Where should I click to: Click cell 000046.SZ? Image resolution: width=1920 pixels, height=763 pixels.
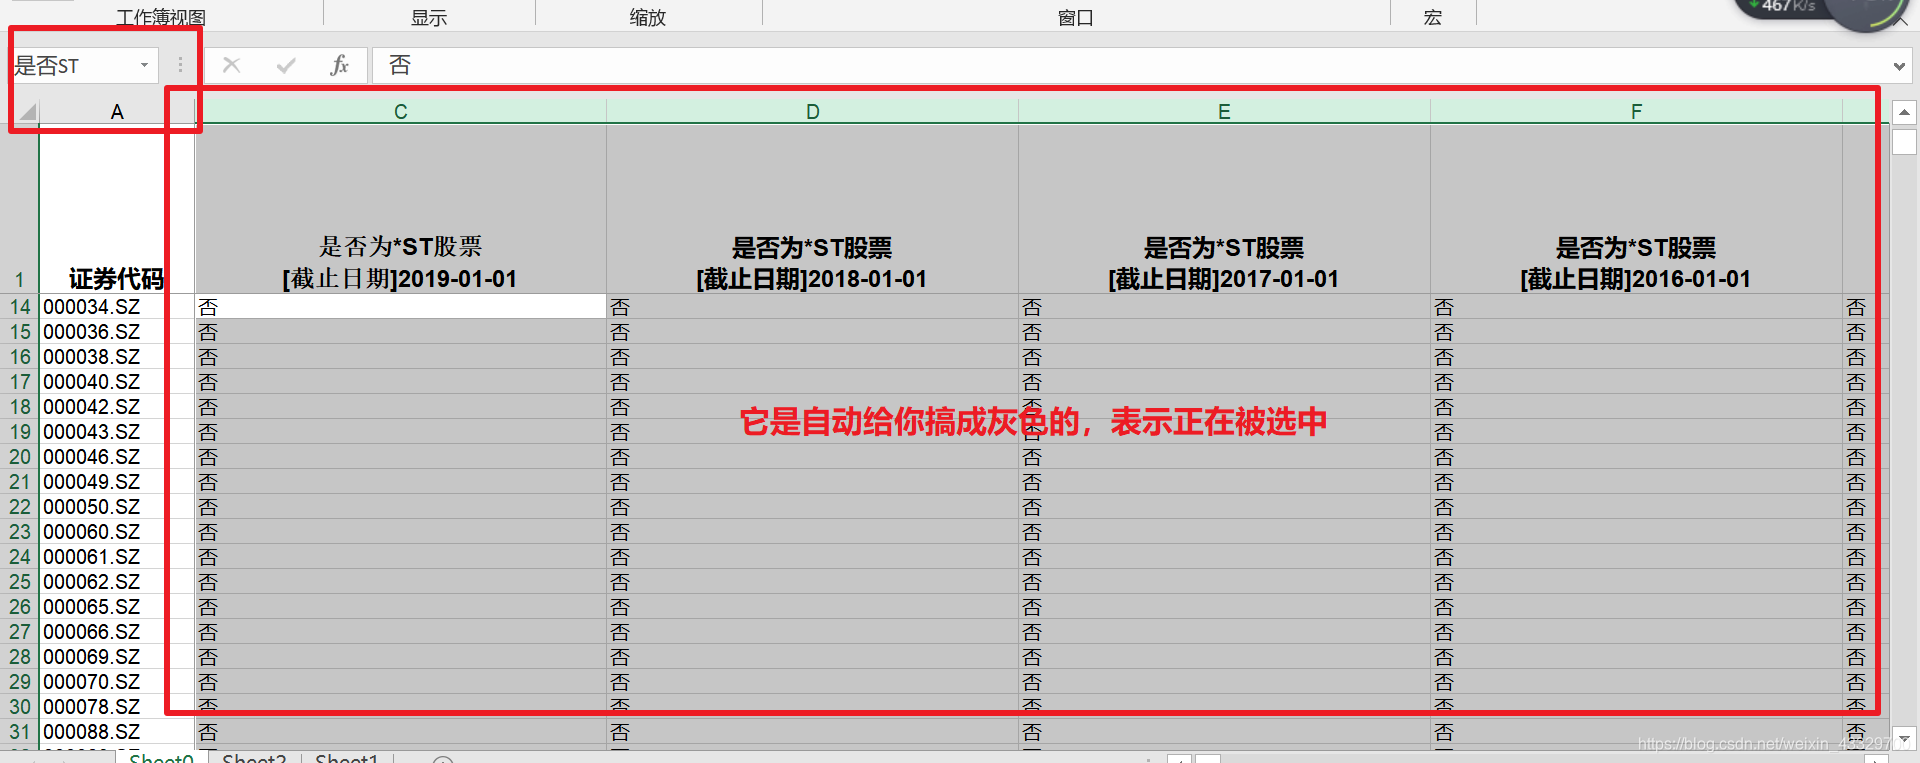point(117,456)
